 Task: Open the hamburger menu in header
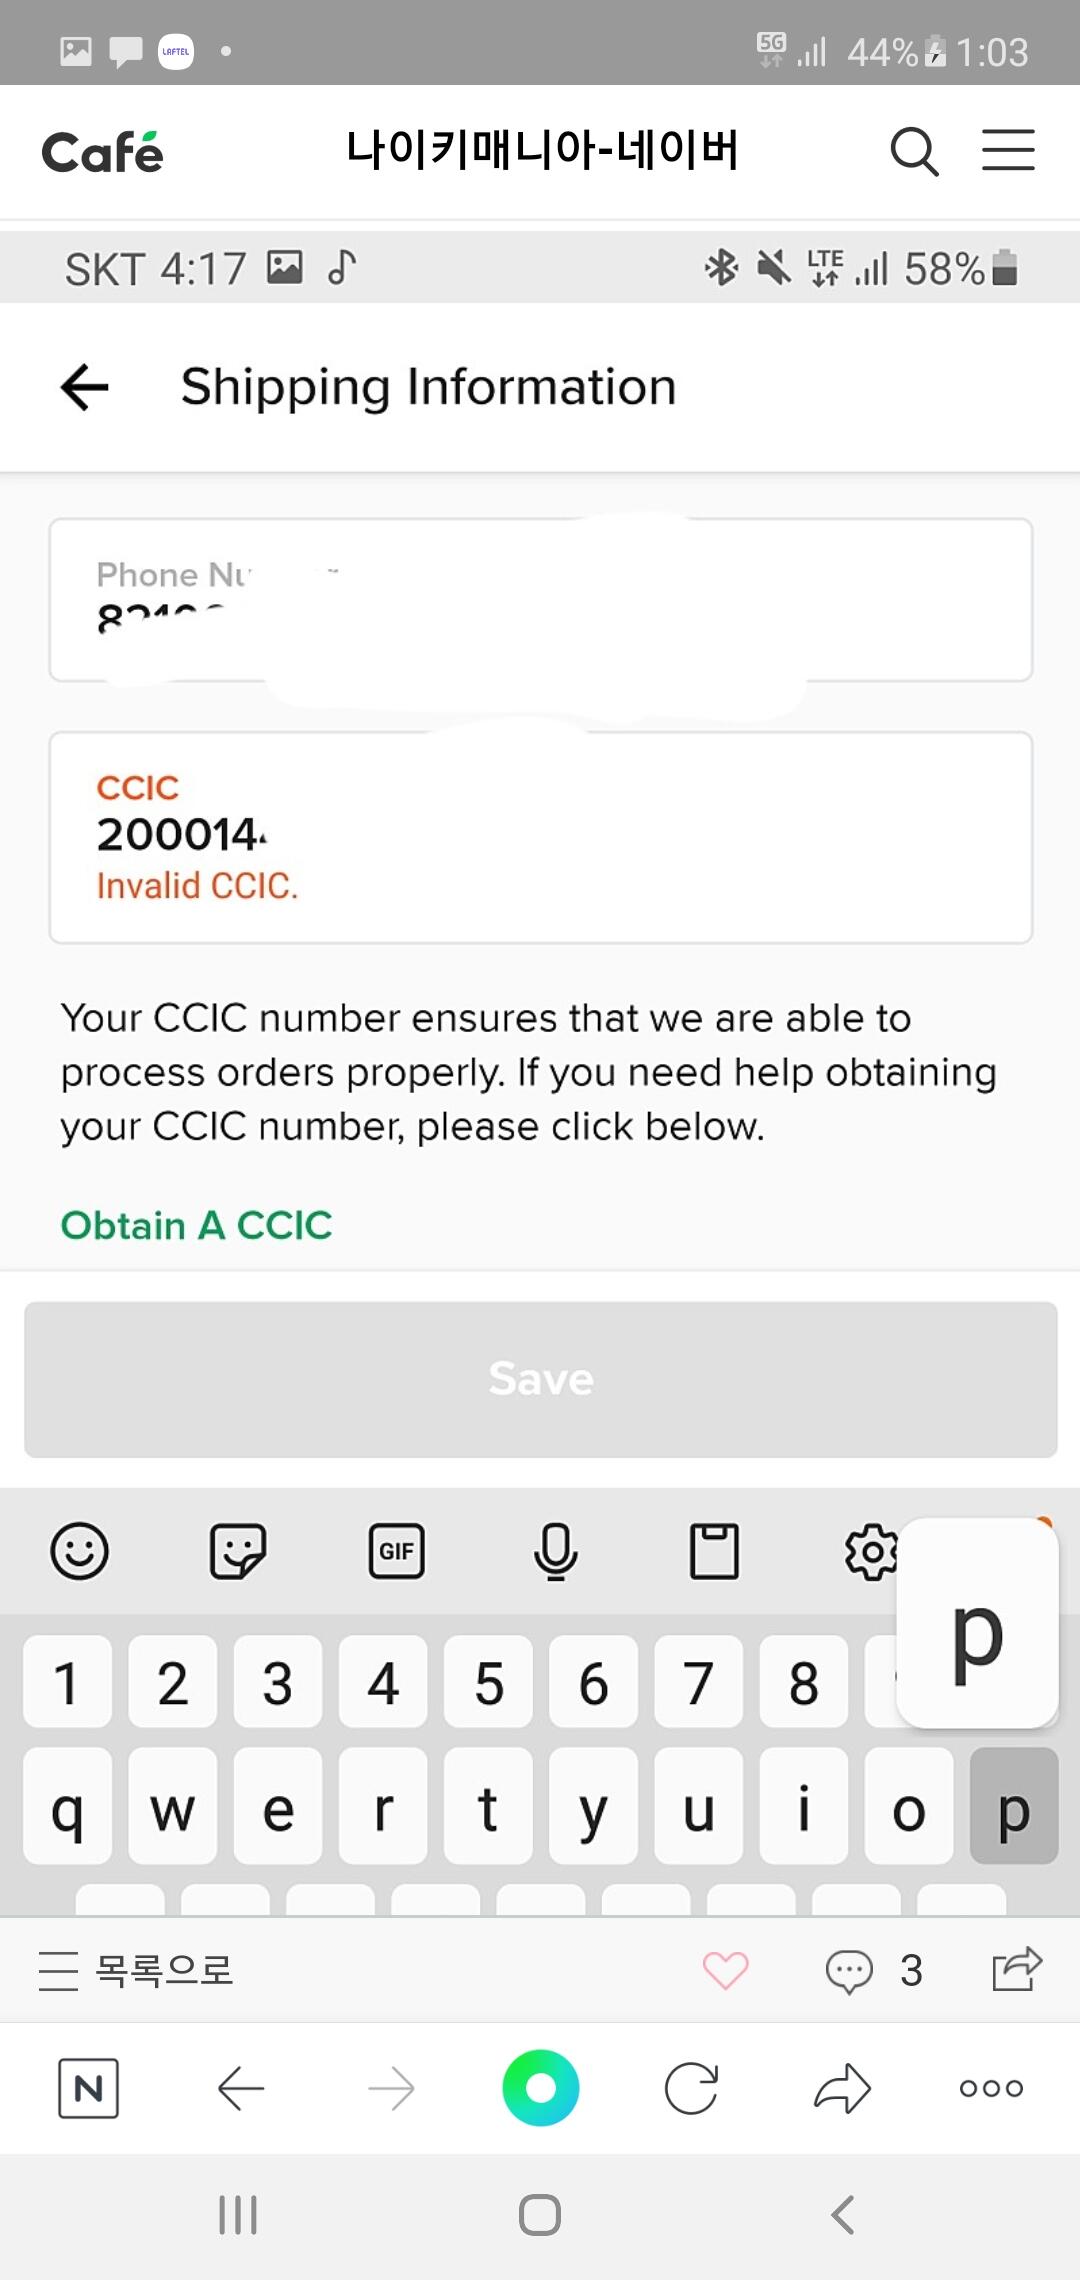[1007, 151]
